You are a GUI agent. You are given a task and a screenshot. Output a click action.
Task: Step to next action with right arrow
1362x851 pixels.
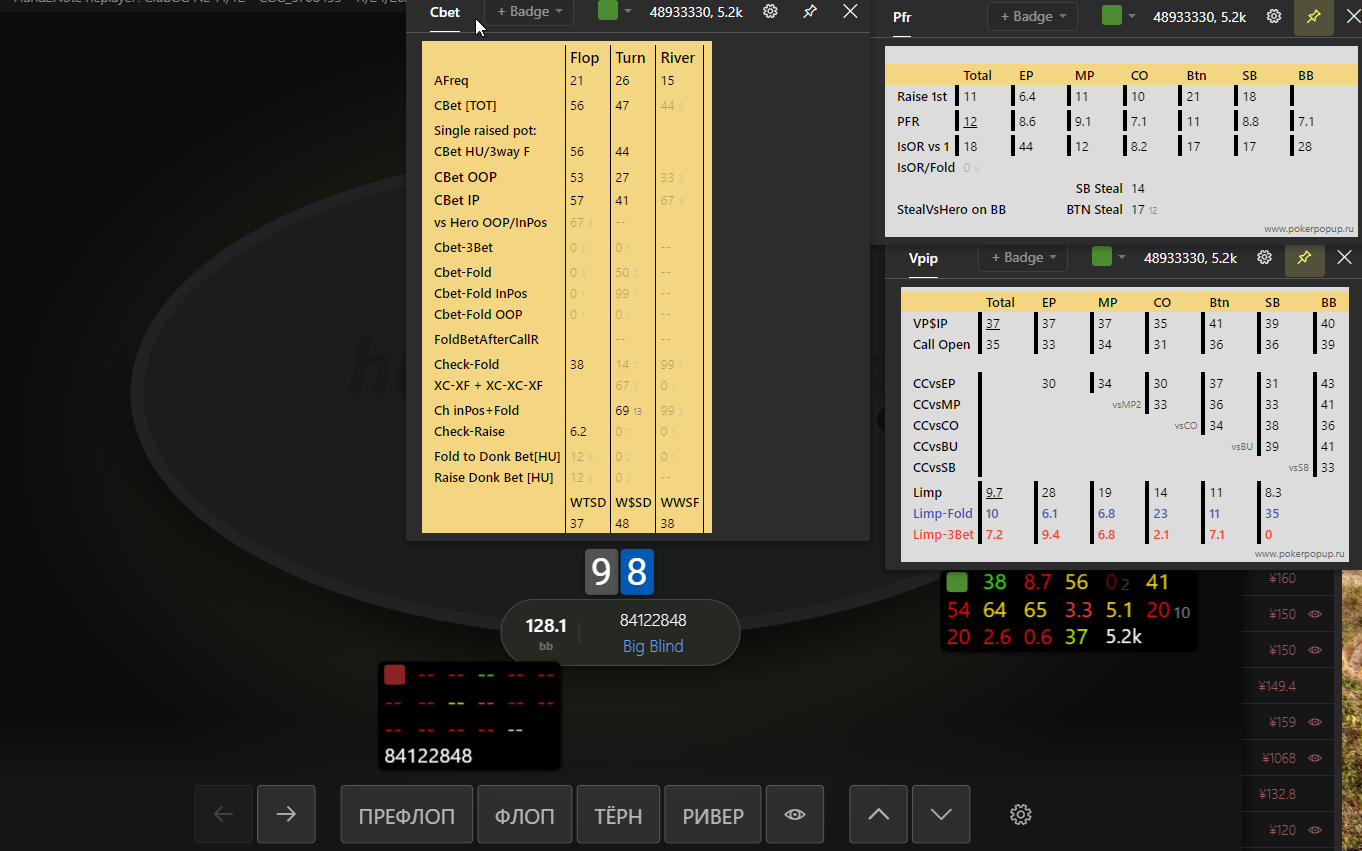(x=286, y=815)
